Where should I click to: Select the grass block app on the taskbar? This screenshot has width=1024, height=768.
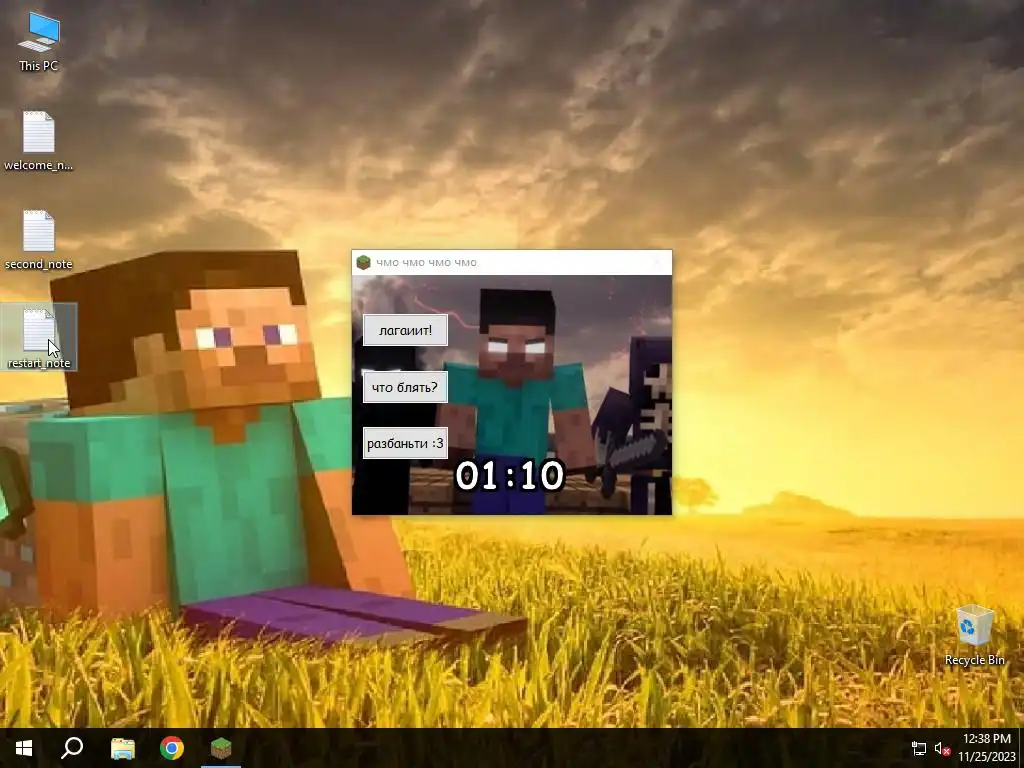pos(221,748)
